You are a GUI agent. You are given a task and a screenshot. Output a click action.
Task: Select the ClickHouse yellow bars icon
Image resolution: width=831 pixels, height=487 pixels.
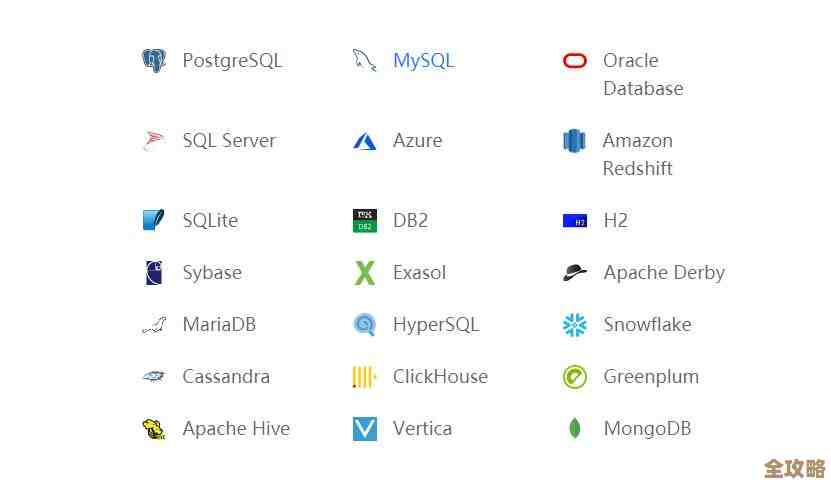coord(364,377)
